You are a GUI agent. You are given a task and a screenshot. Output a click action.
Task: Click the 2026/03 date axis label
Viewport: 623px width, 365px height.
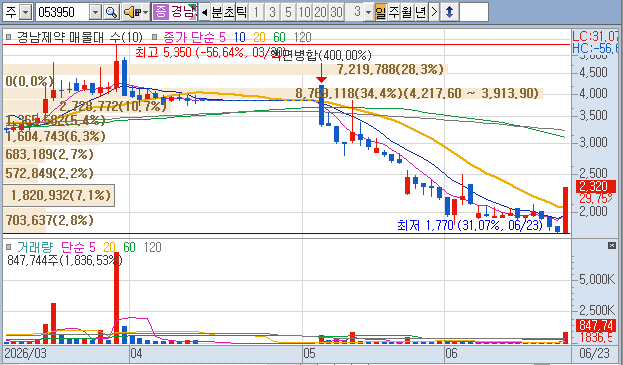click(x=25, y=353)
